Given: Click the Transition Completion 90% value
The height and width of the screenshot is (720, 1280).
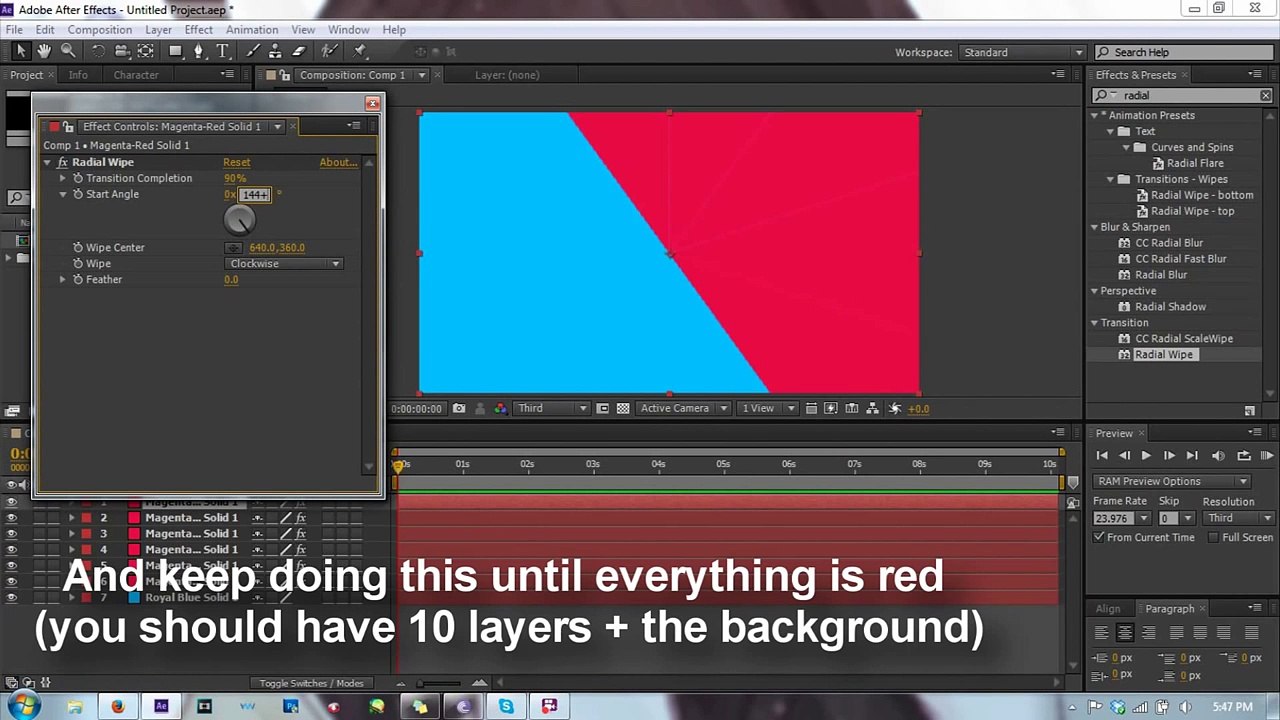Looking at the screenshot, I should click(235, 178).
